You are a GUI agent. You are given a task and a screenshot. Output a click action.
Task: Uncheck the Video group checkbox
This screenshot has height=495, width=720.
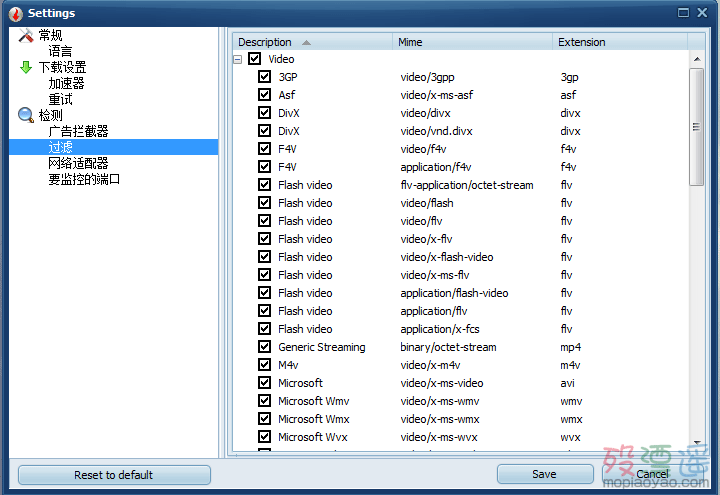254,59
